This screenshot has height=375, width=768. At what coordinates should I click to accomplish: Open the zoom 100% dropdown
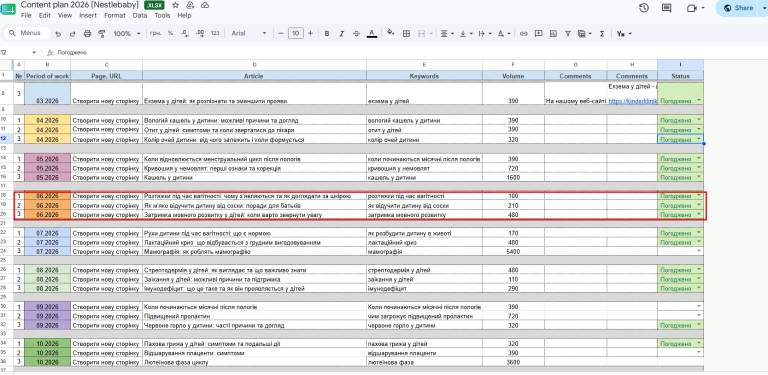127,34
